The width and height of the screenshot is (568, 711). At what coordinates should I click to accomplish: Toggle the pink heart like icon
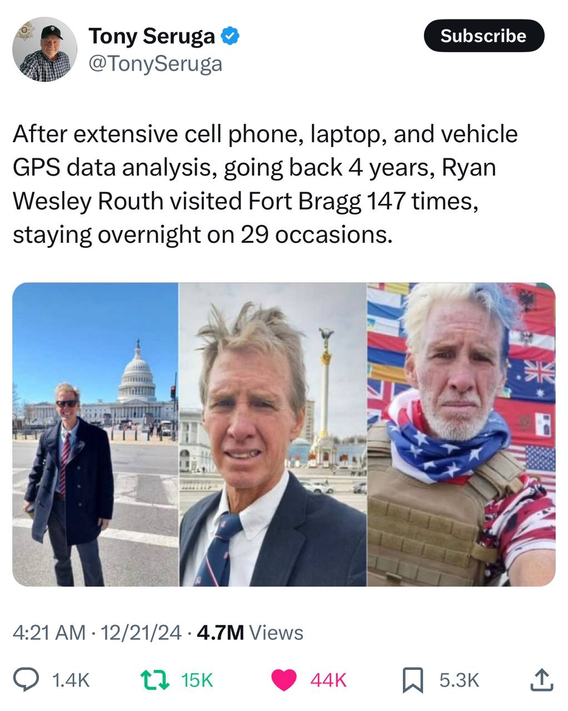pos(284,681)
